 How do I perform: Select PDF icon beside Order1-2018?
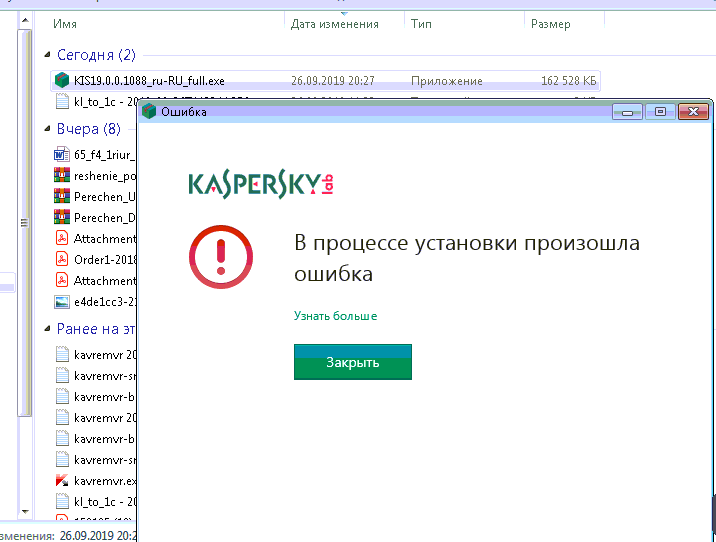click(x=62, y=259)
